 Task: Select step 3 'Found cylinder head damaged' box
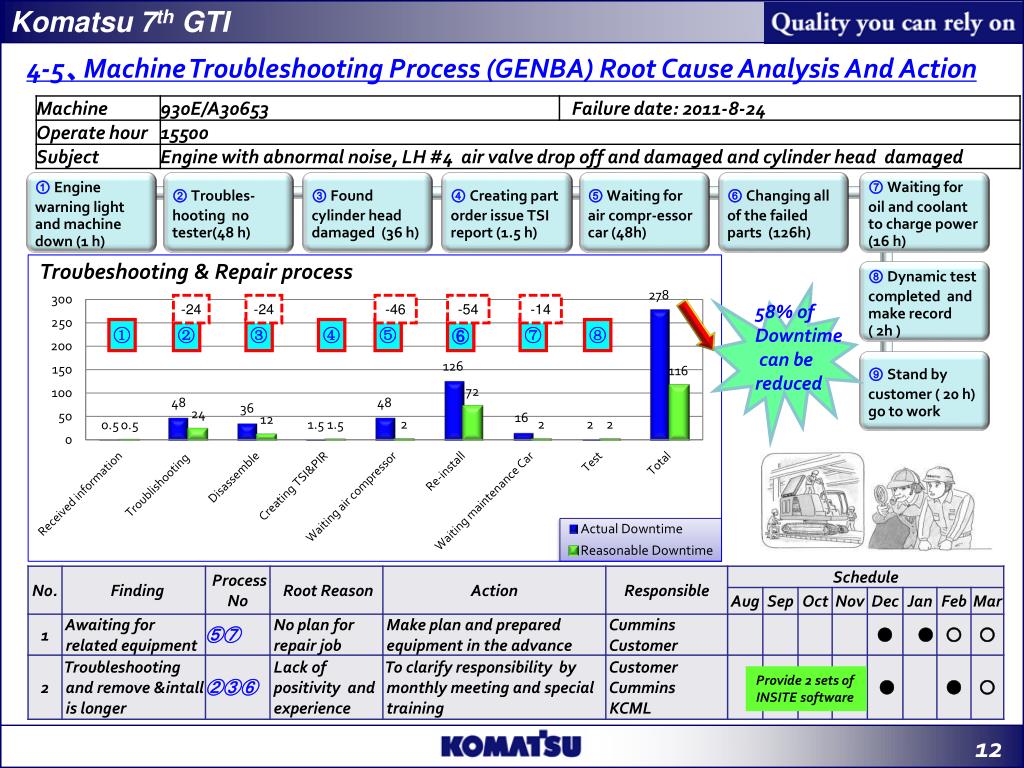(x=367, y=213)
